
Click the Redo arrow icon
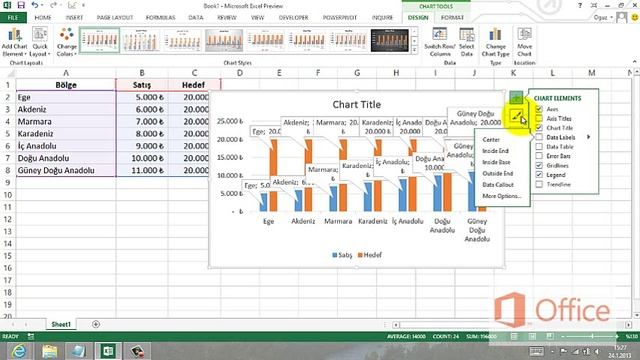tap(53, 5)
